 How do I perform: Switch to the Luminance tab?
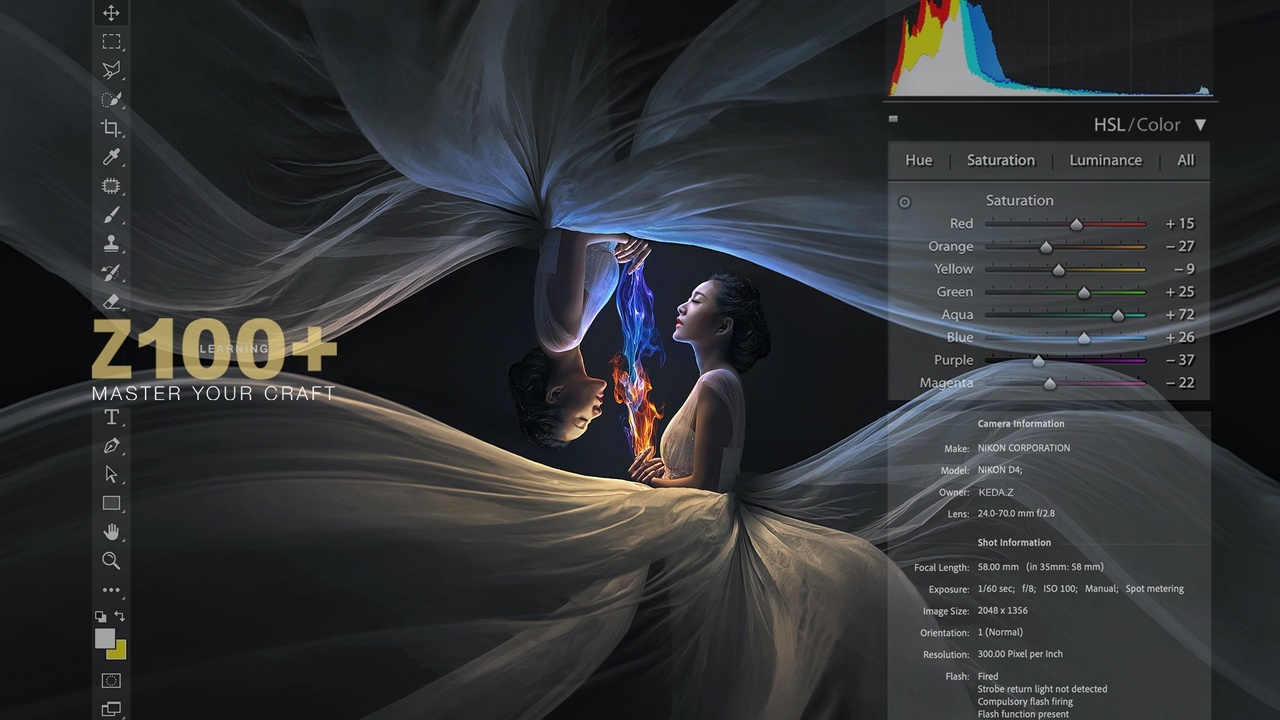1105,160
